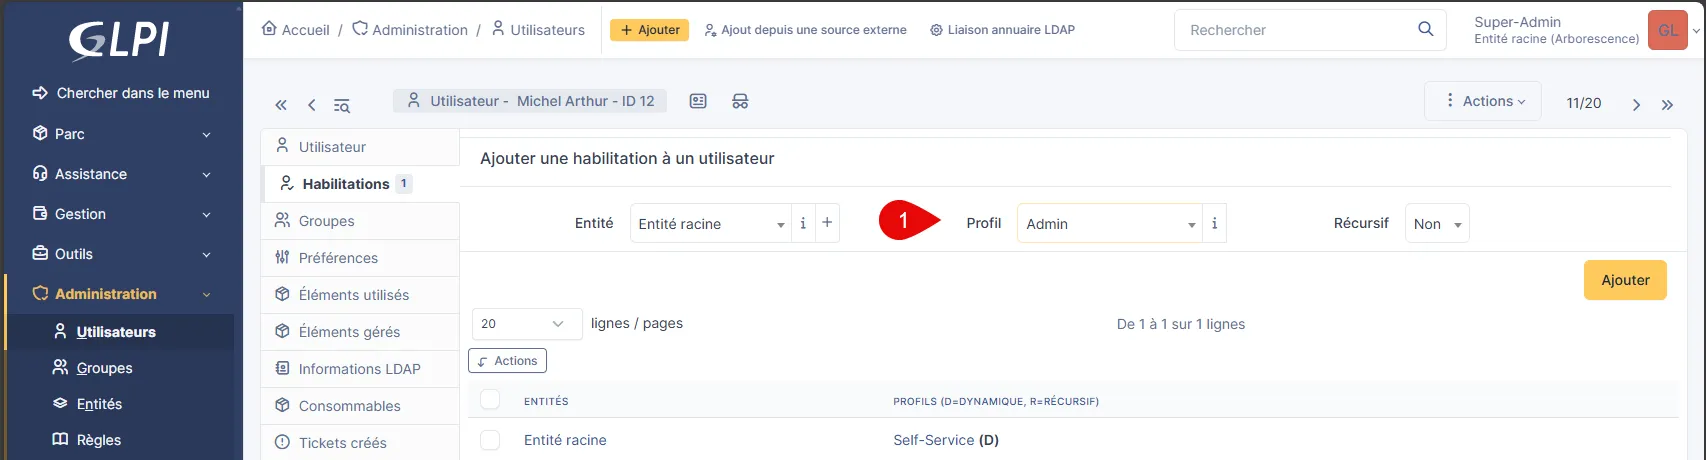This screenshot has width=1706, height=460.
Task: Show Entité info icon
Action: pos(803,223)
